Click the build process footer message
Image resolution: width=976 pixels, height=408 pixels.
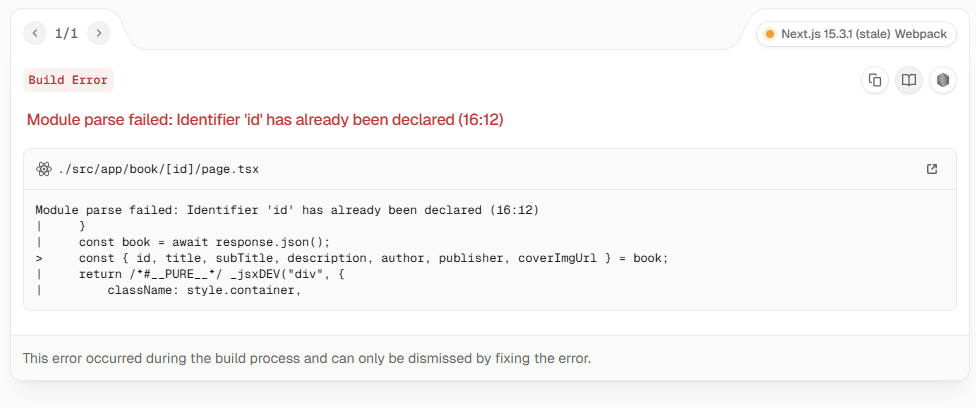point(306,358)
